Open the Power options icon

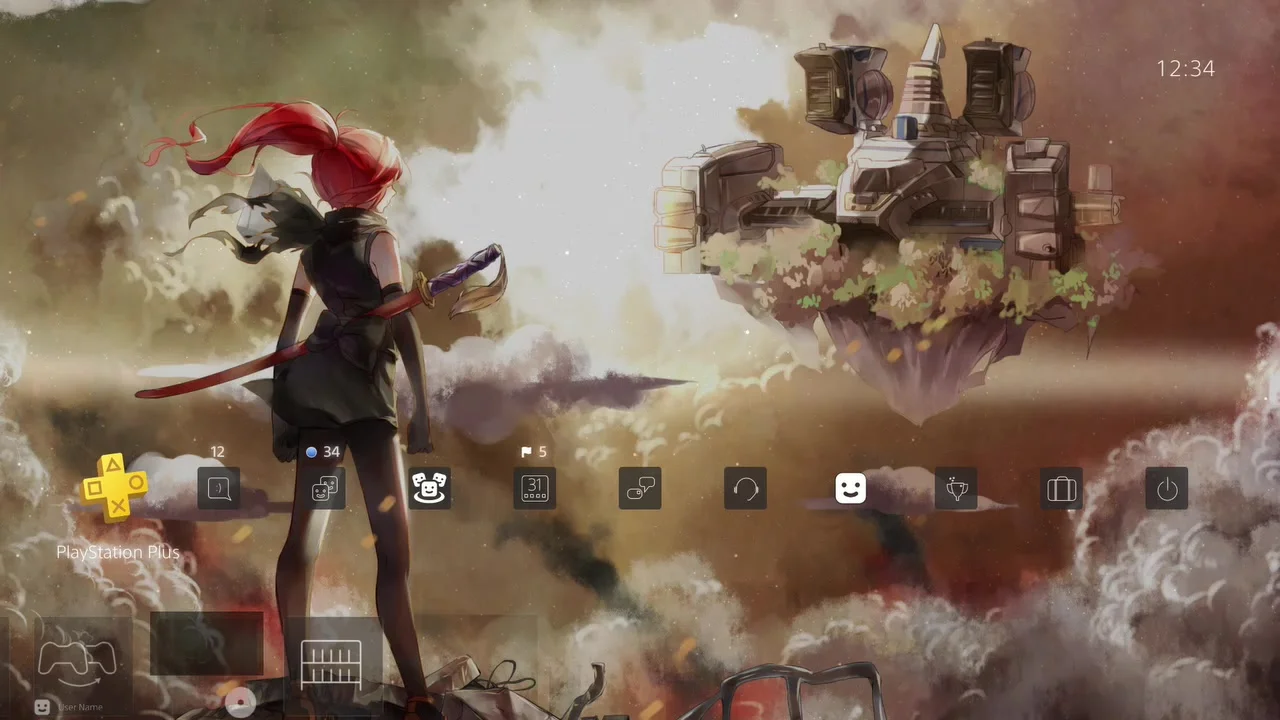click(x=1167, y=488)
